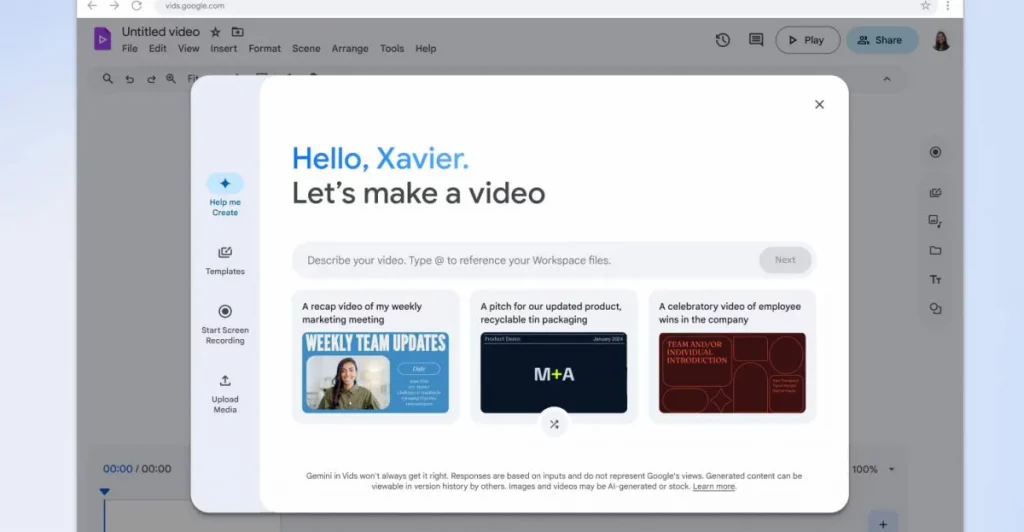Click the Share button

[882, 40]
